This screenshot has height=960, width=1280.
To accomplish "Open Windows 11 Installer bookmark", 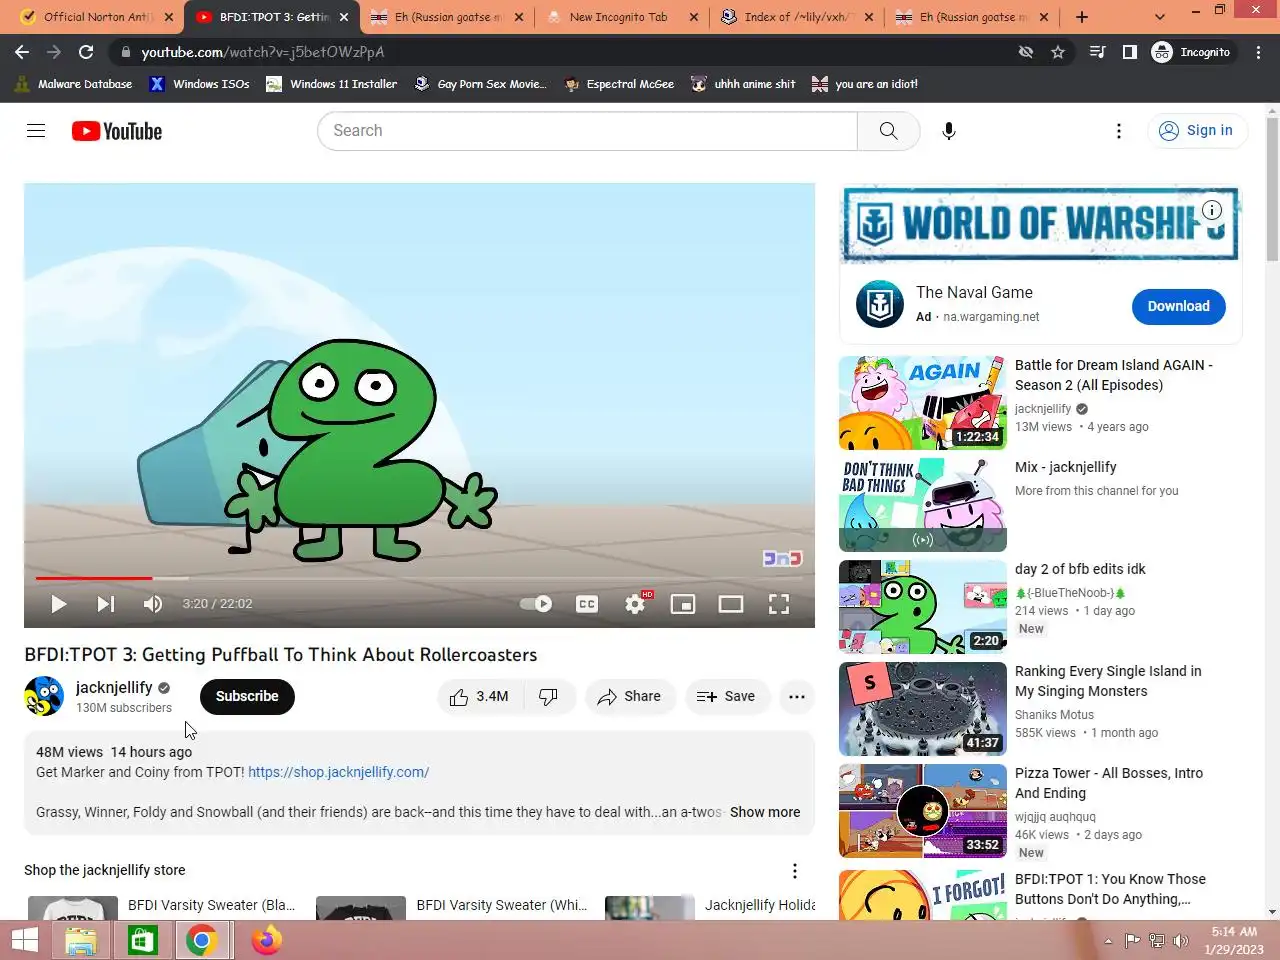I will [331, 84].
